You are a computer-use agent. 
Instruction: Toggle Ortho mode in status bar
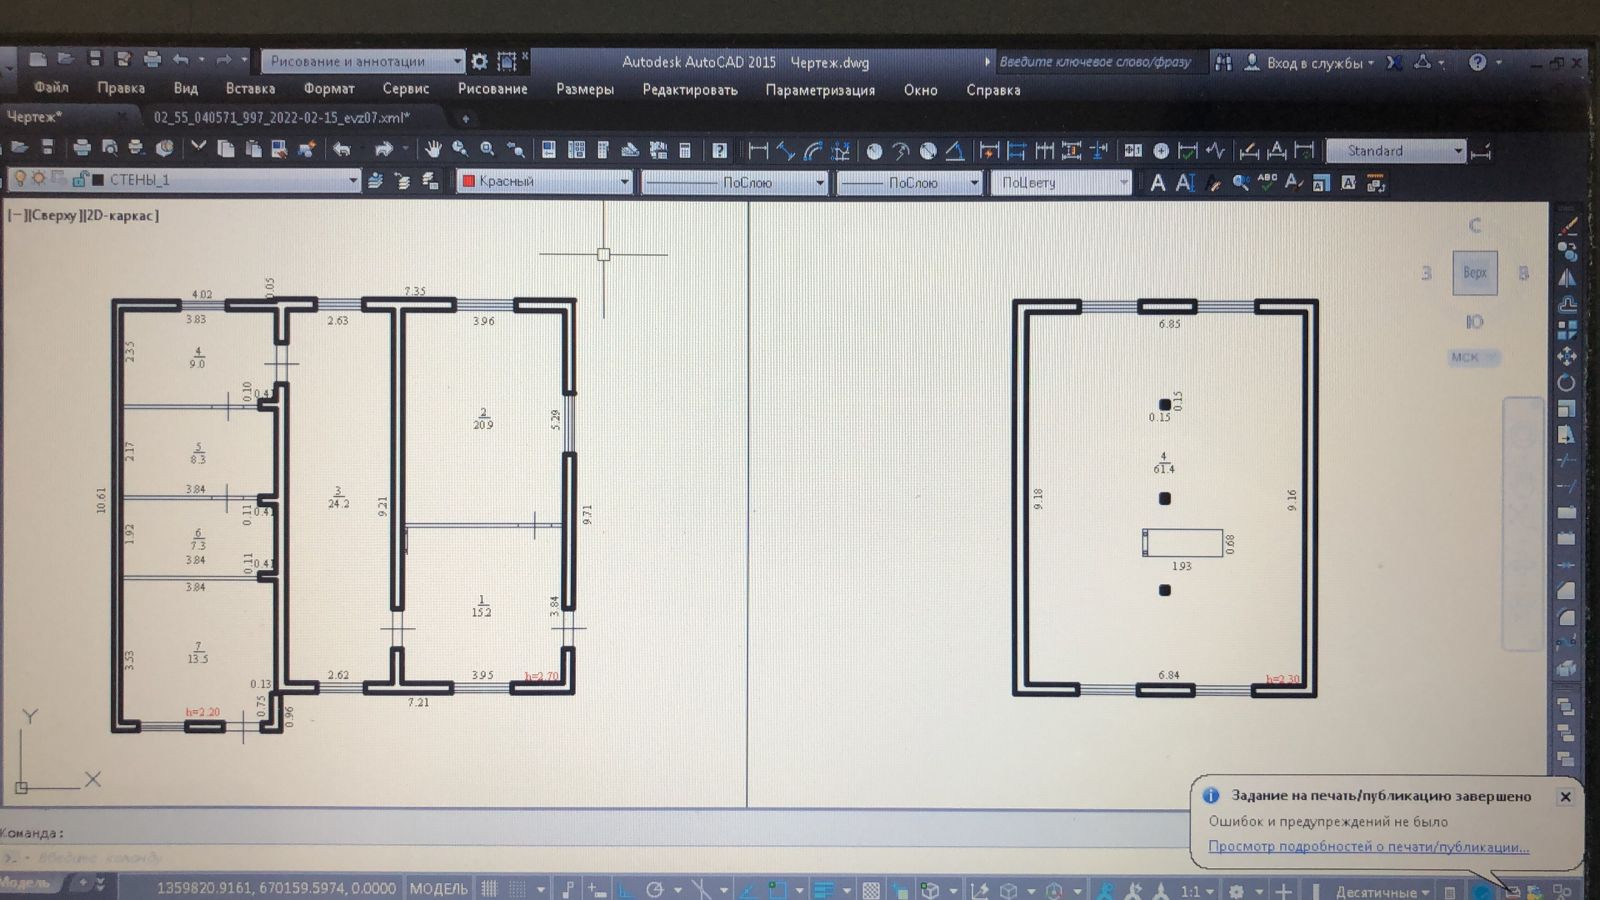tap(625, 889)
